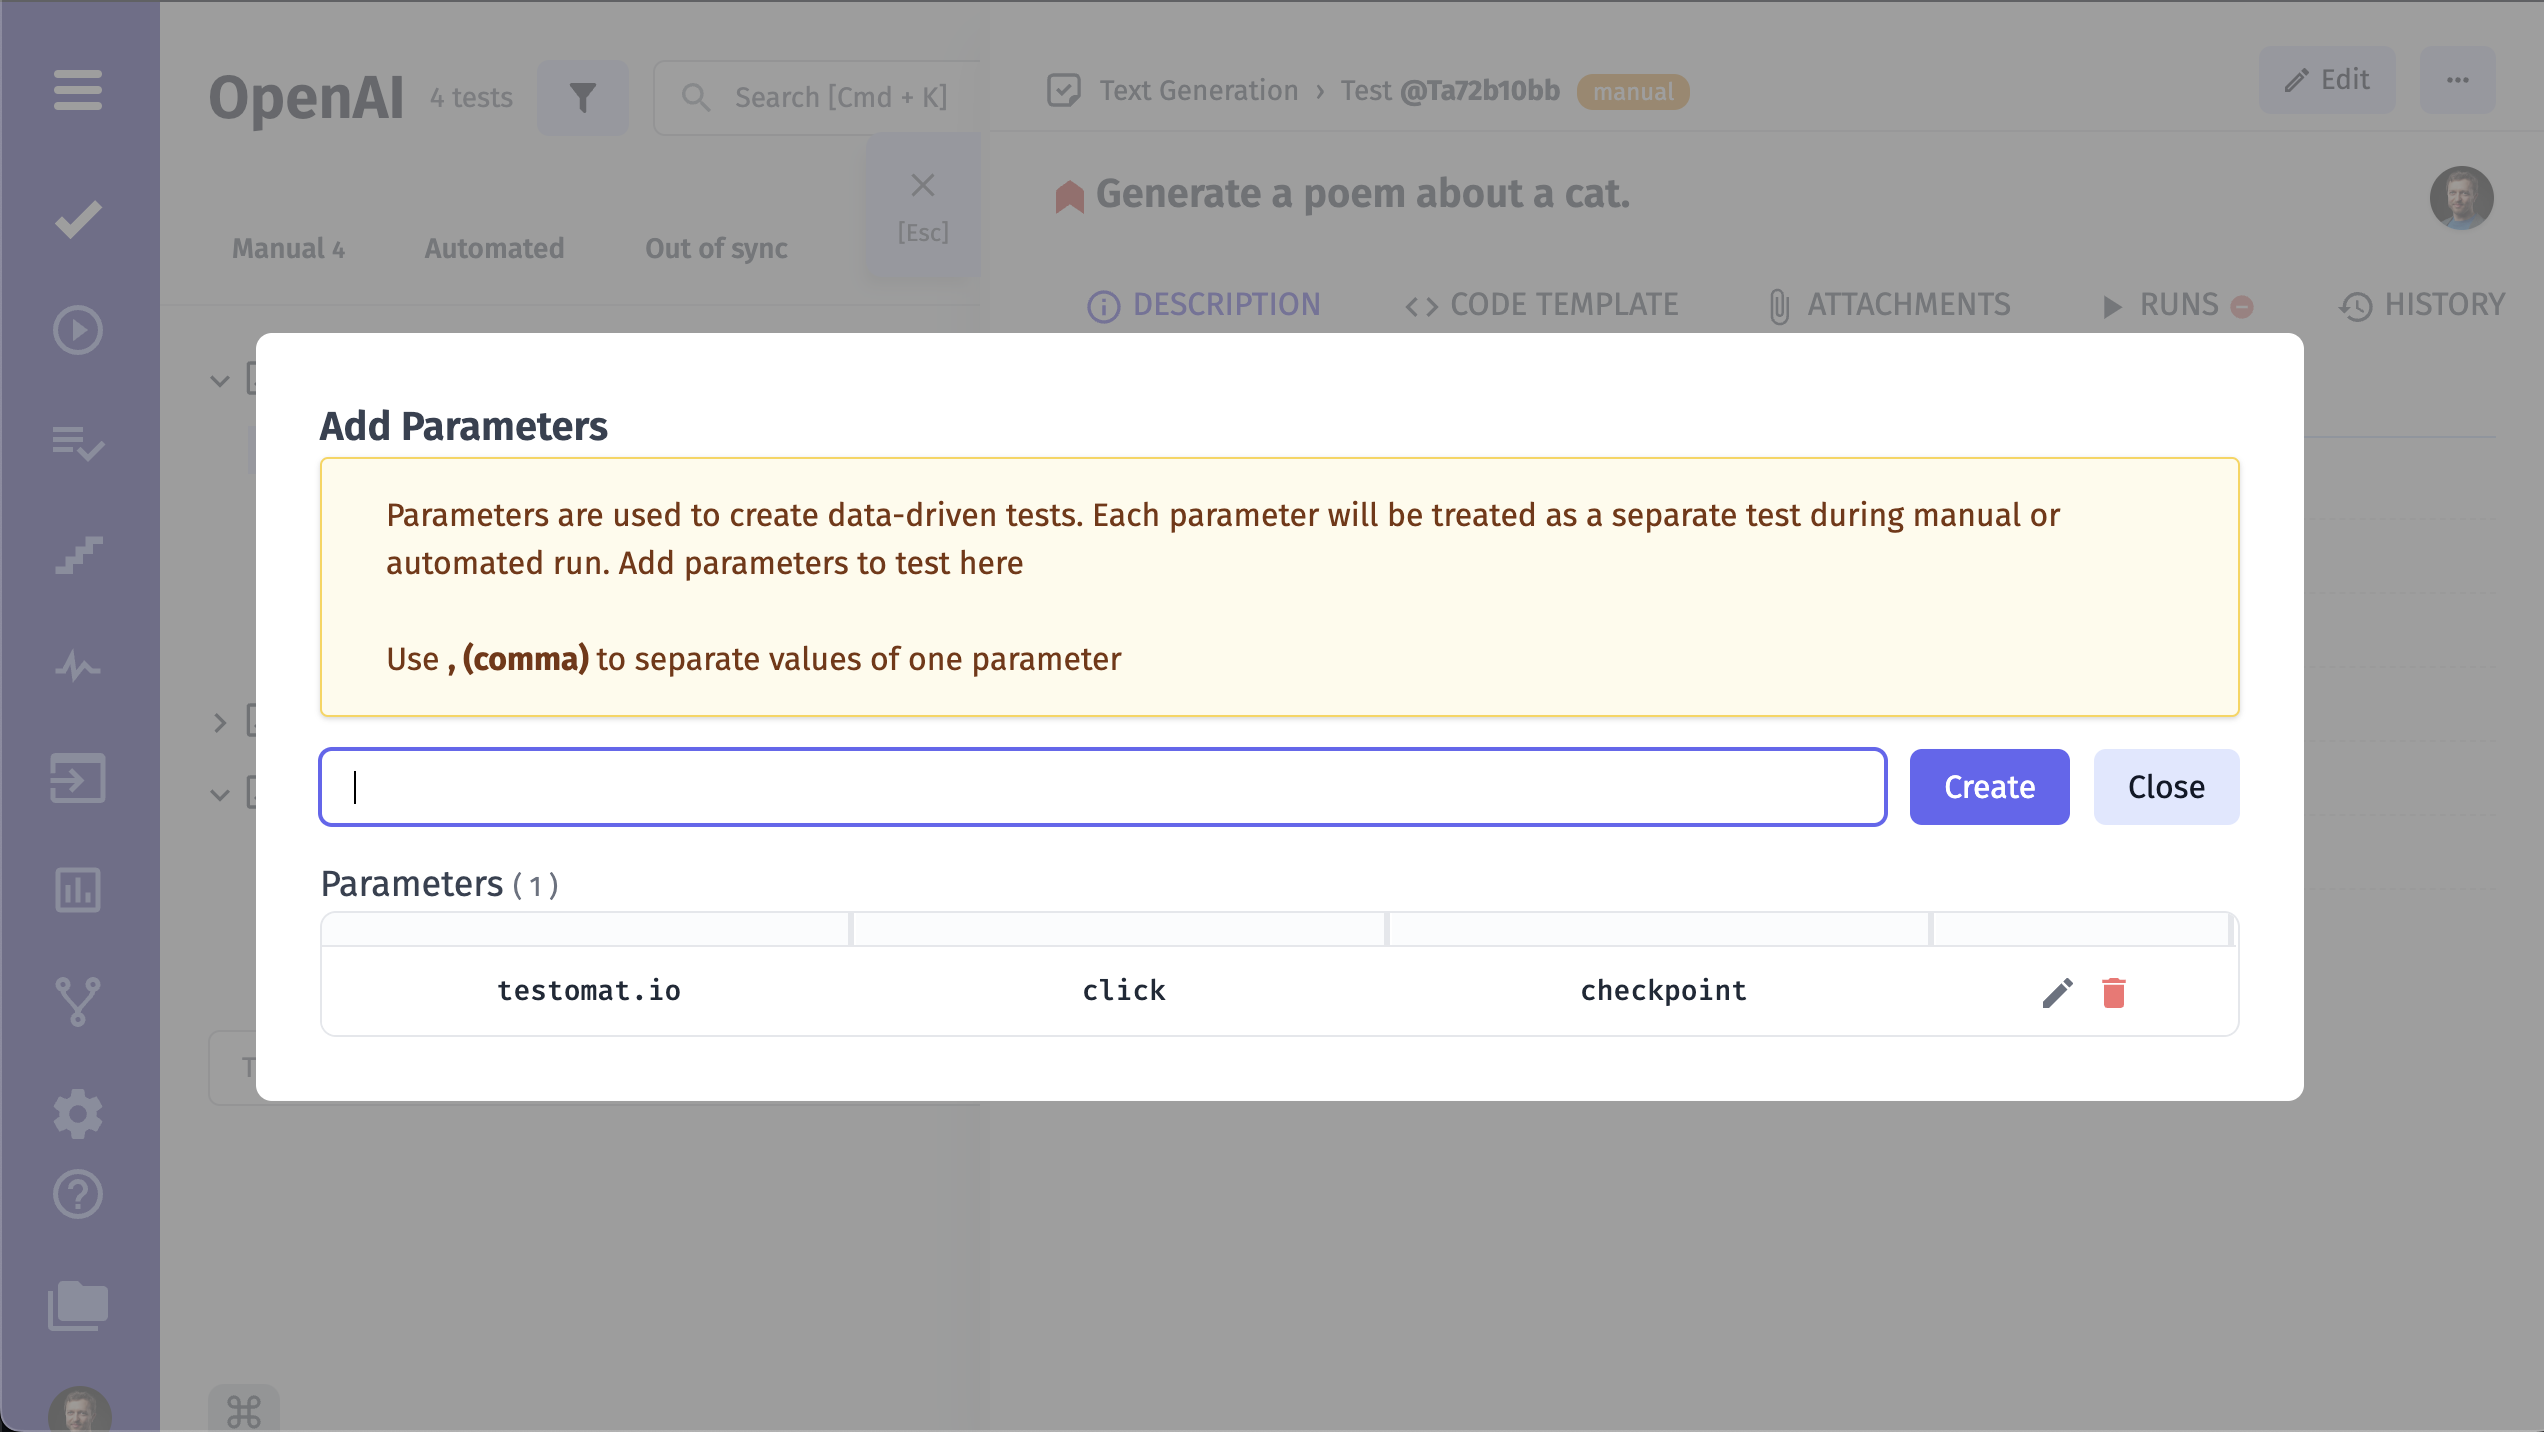The height and width of the screenshot is (1432, 2544).
Task: Click the parameter name input field
Action: click(1101, 786)
